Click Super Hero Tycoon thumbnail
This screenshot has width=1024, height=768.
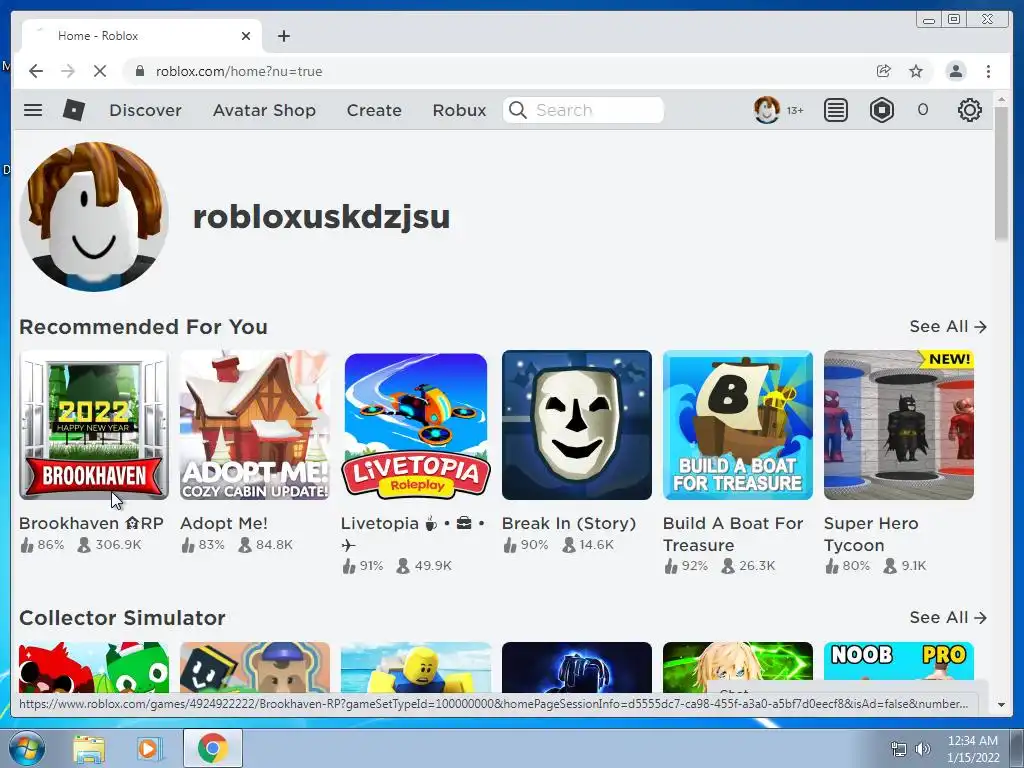point(899,425)
